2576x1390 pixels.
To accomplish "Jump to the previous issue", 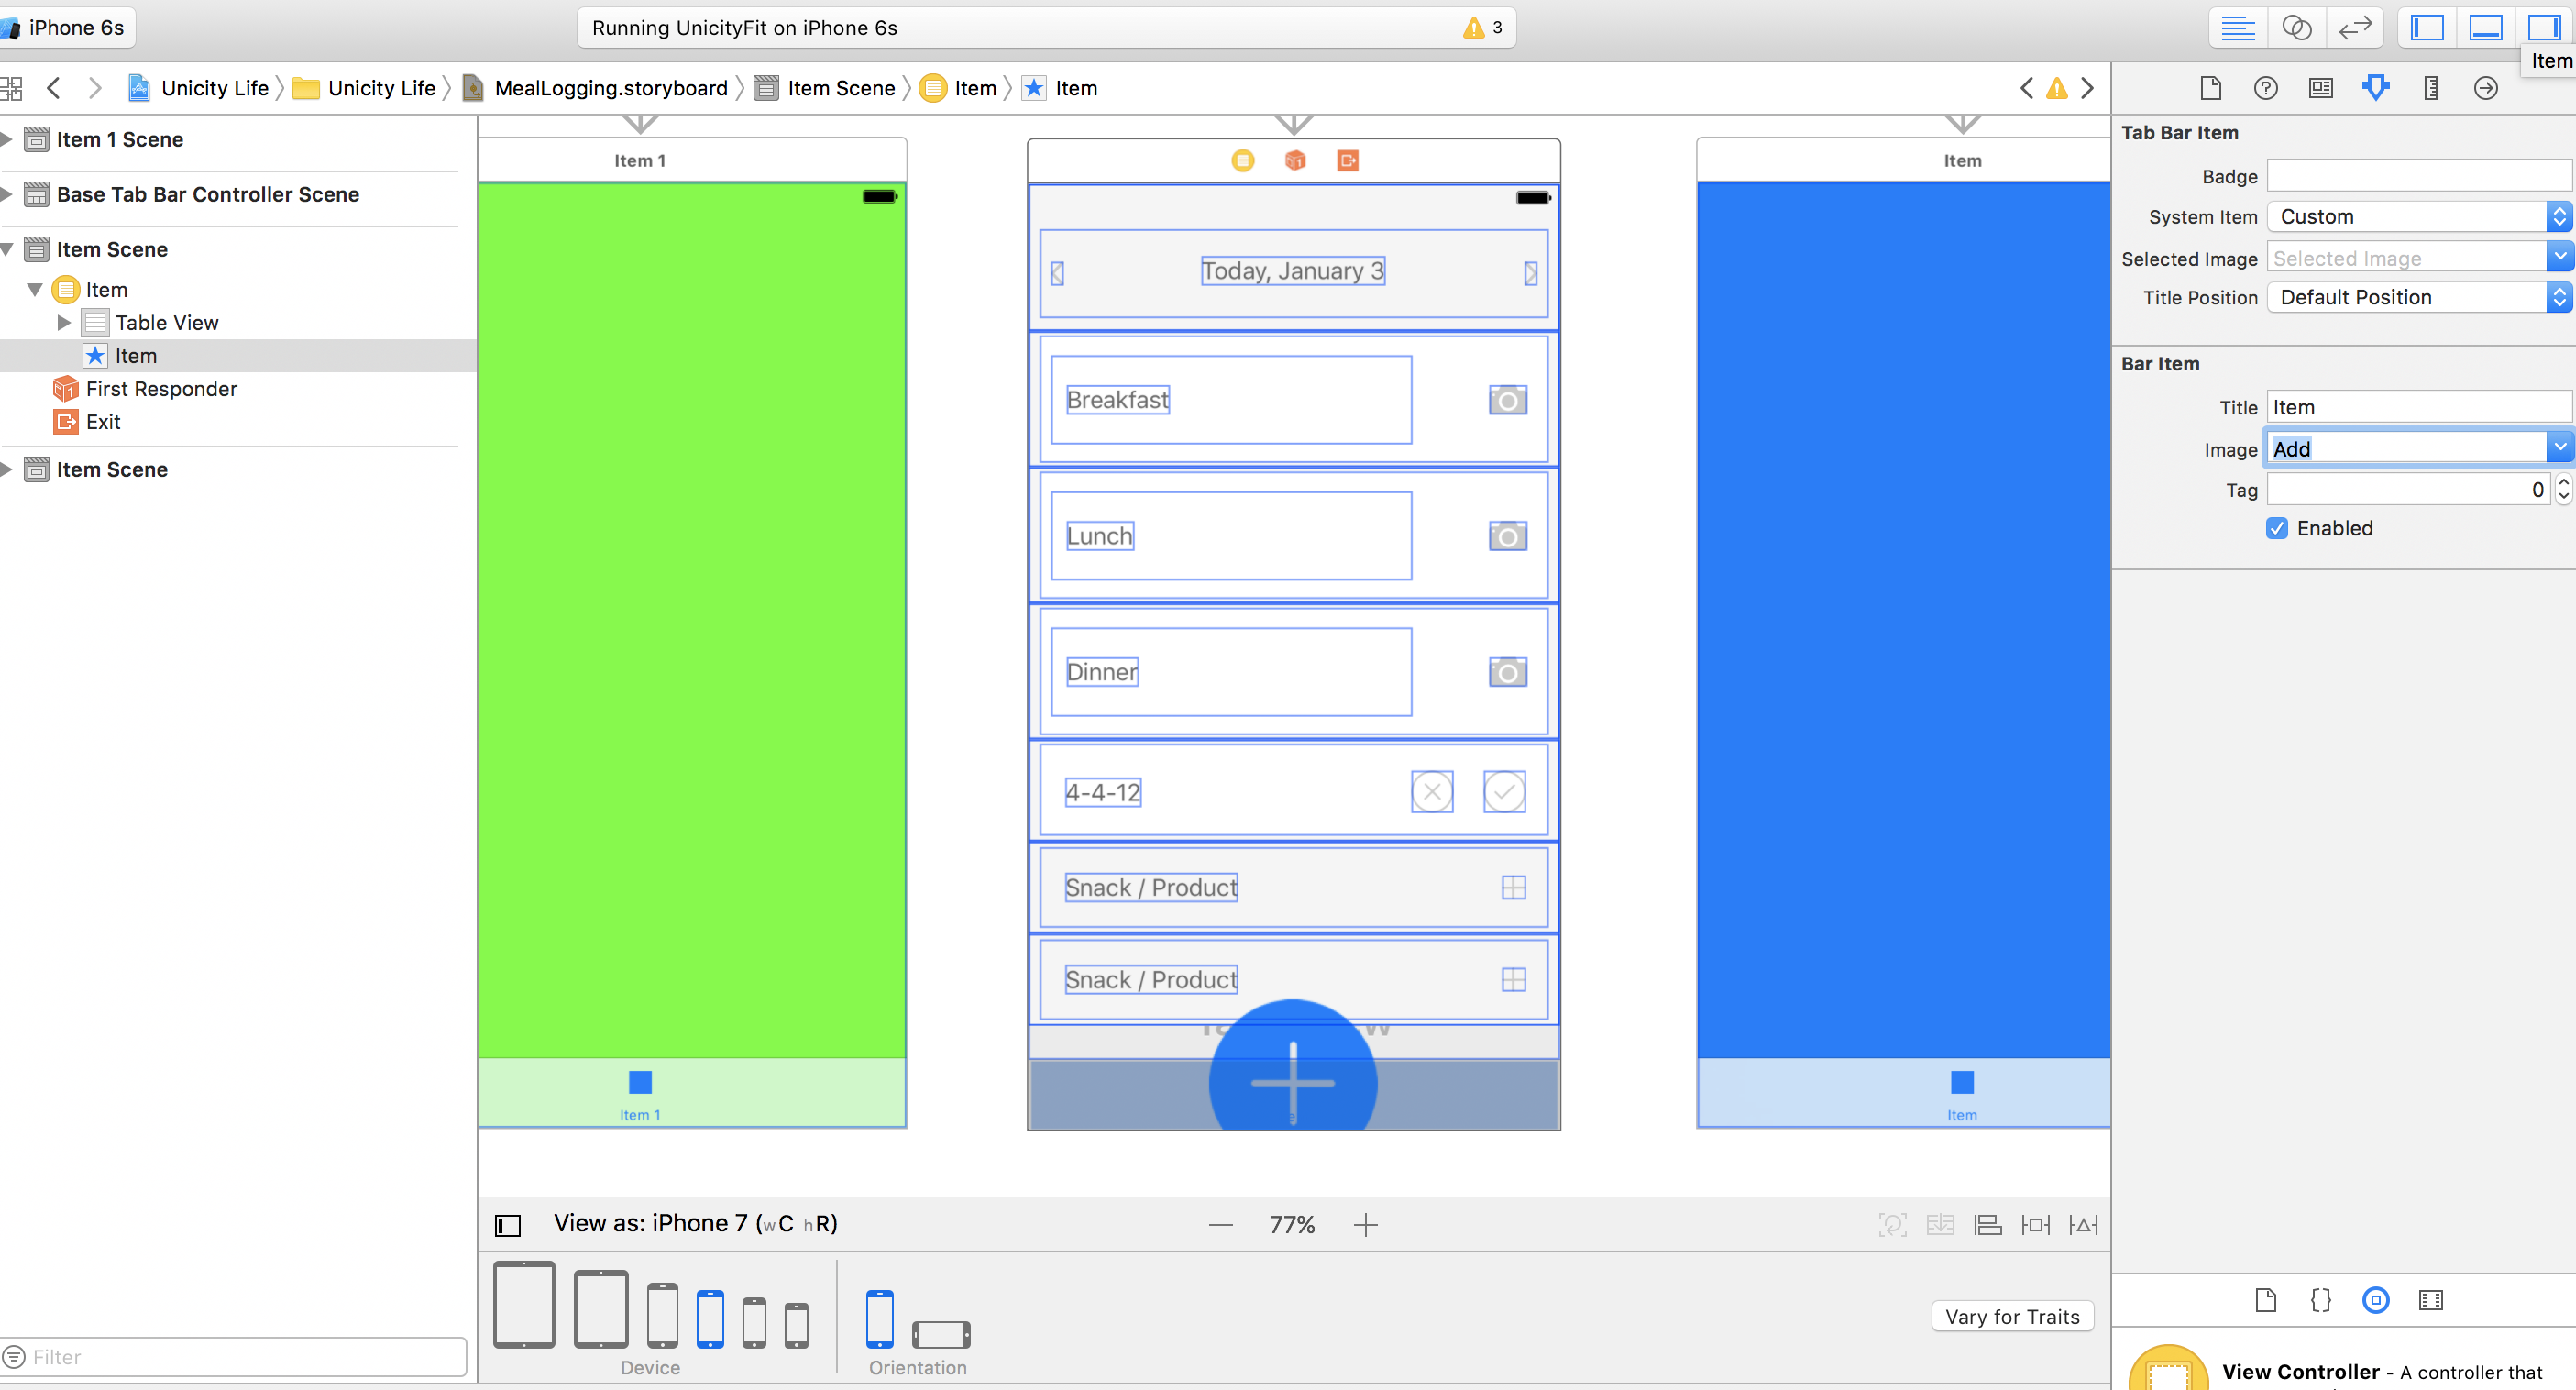I will point(2026,88).
